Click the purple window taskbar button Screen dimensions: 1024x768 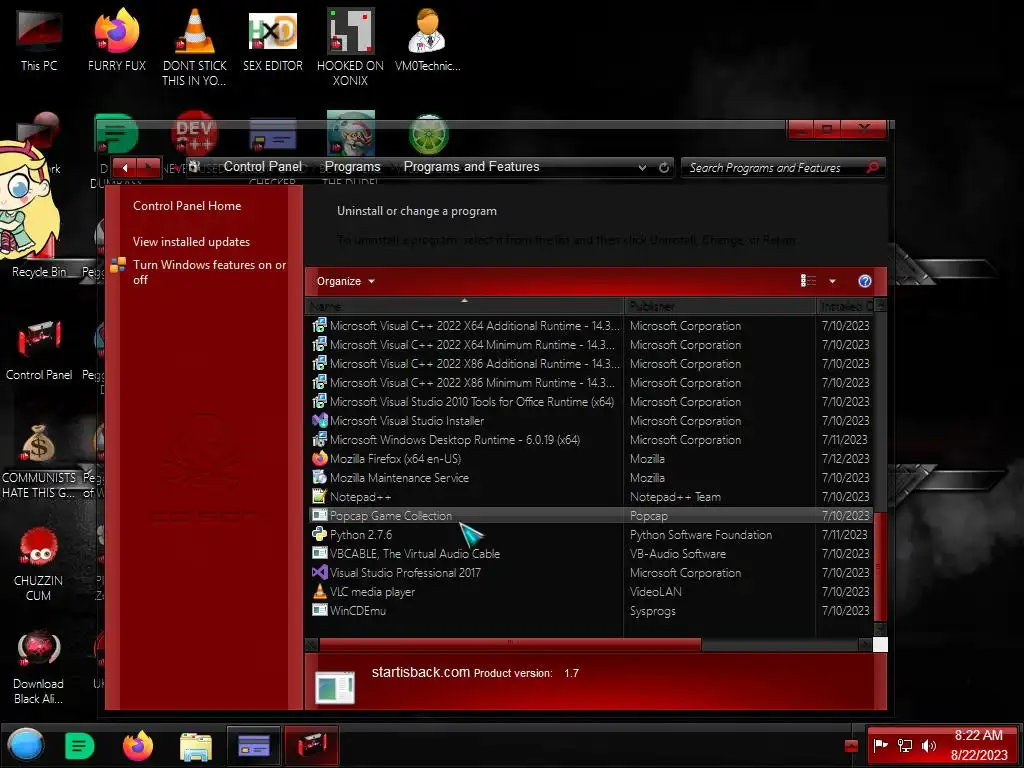[x=253, y=745]
